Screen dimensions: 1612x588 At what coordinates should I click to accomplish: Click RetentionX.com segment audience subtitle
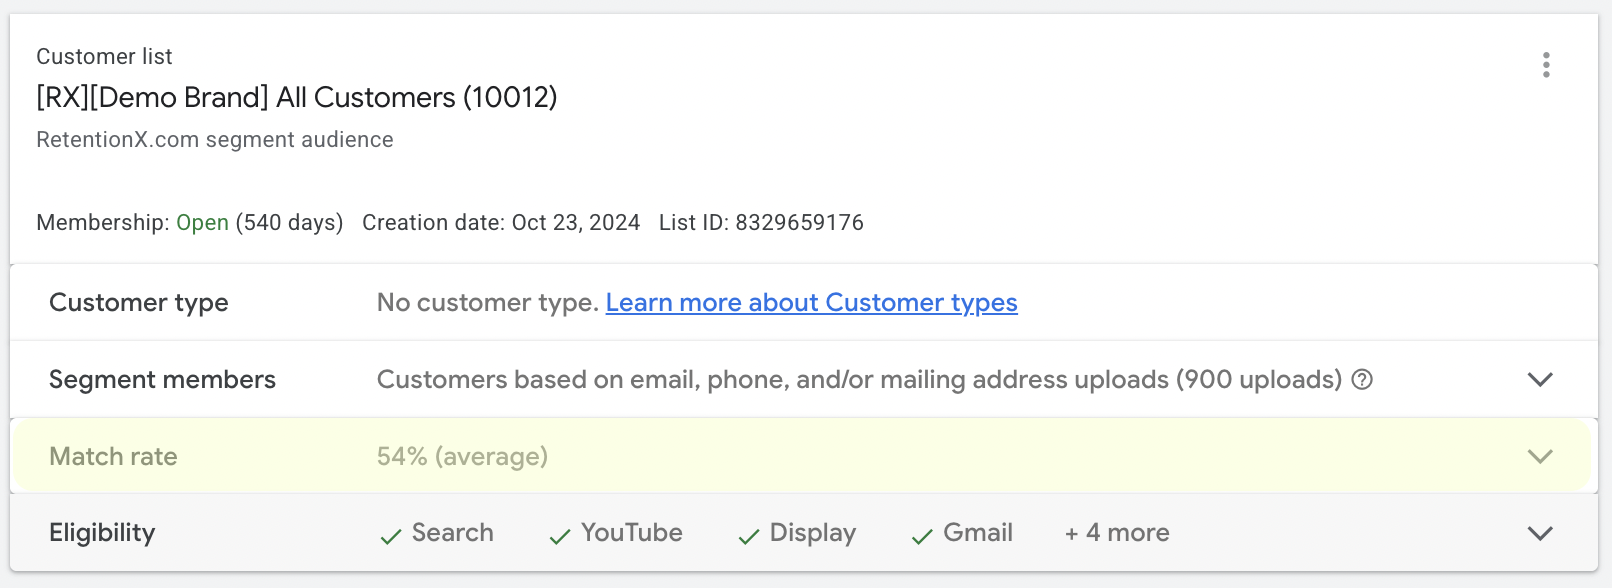(x=214, y=139)
